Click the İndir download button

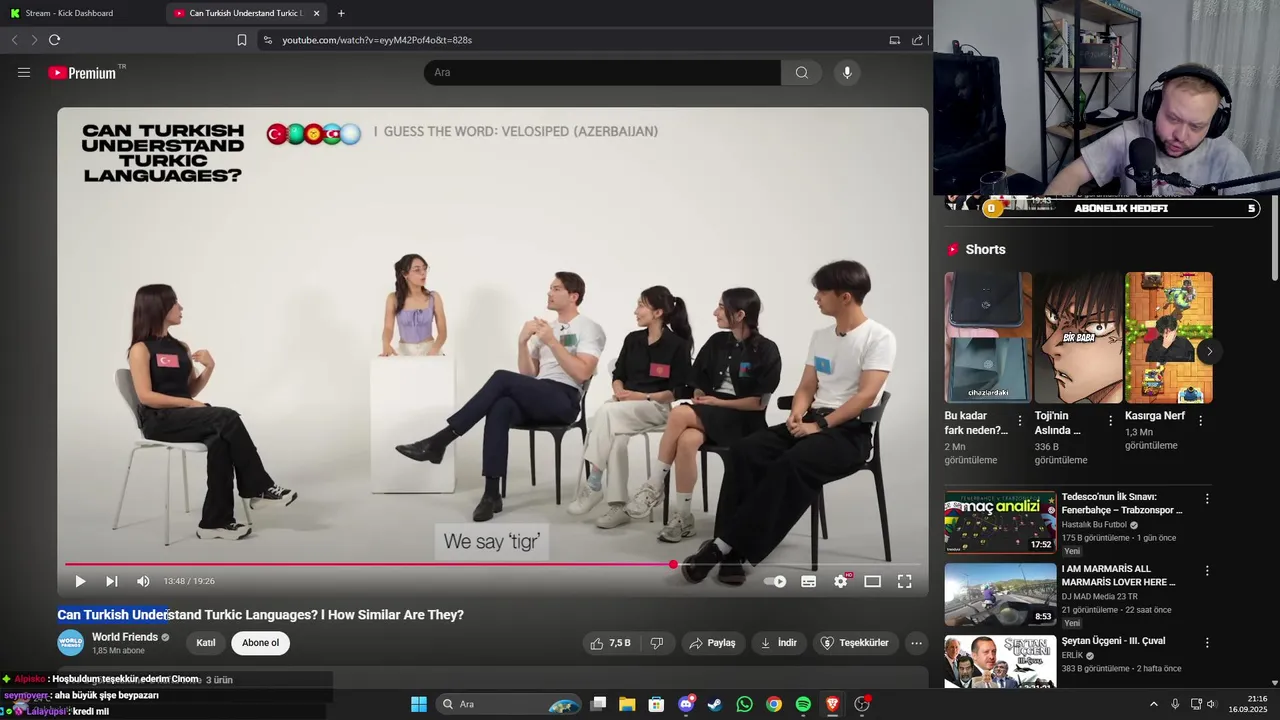tap(778, 643)
